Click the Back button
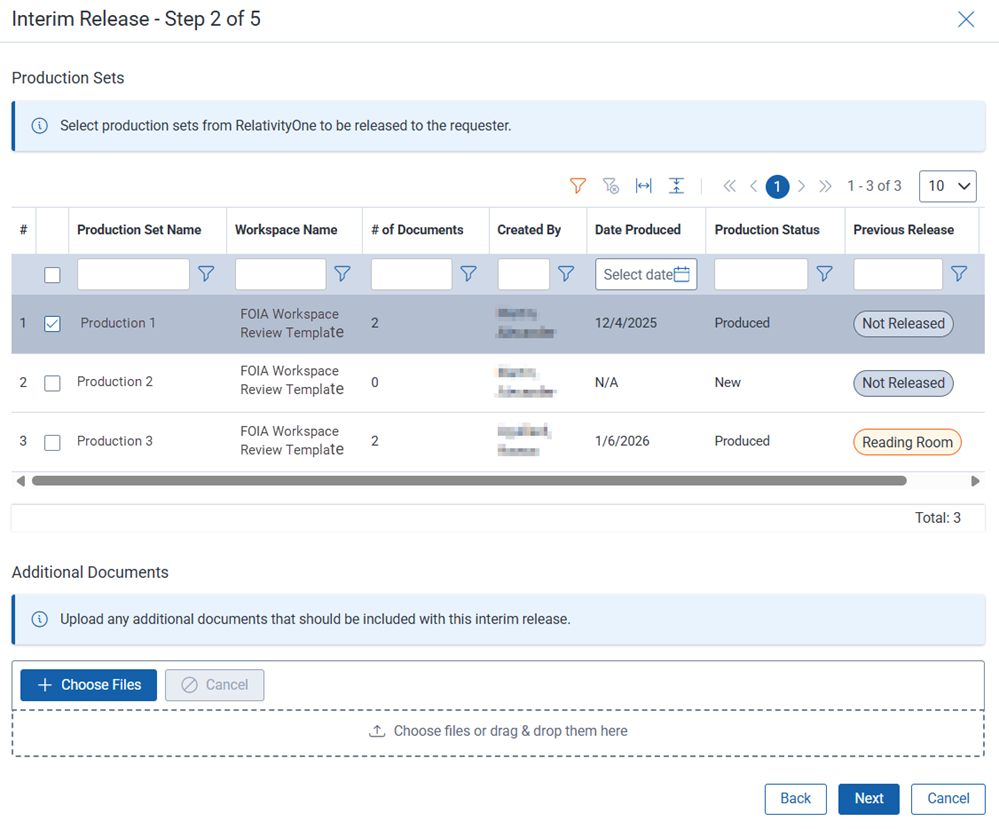This screenshot has height=829, width=999. 796,798
